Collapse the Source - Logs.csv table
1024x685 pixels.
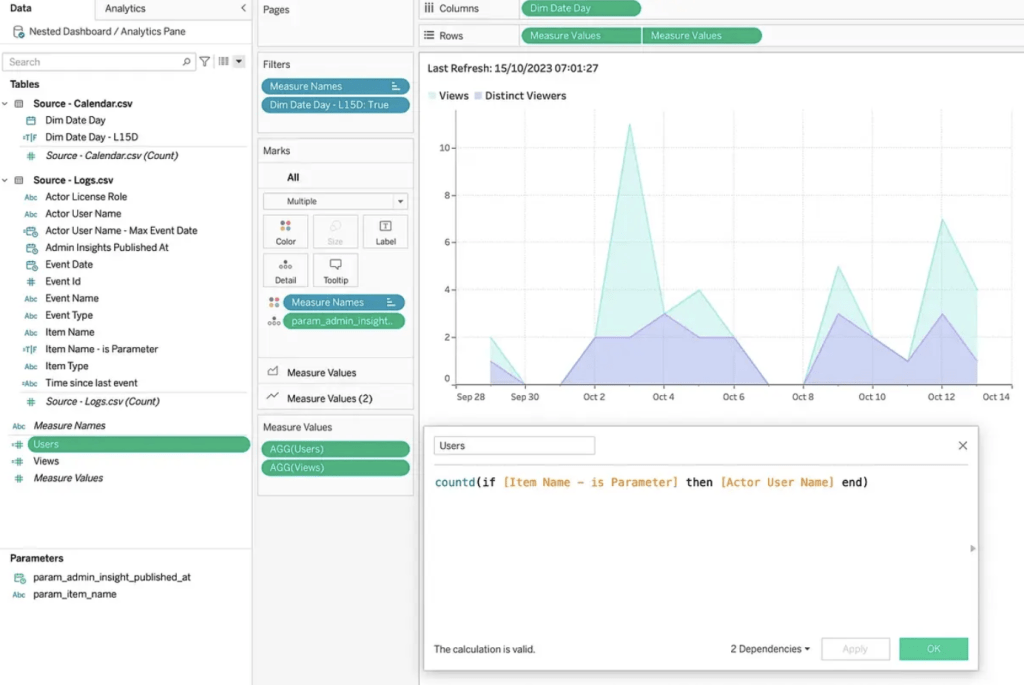(x=5, y=181)
